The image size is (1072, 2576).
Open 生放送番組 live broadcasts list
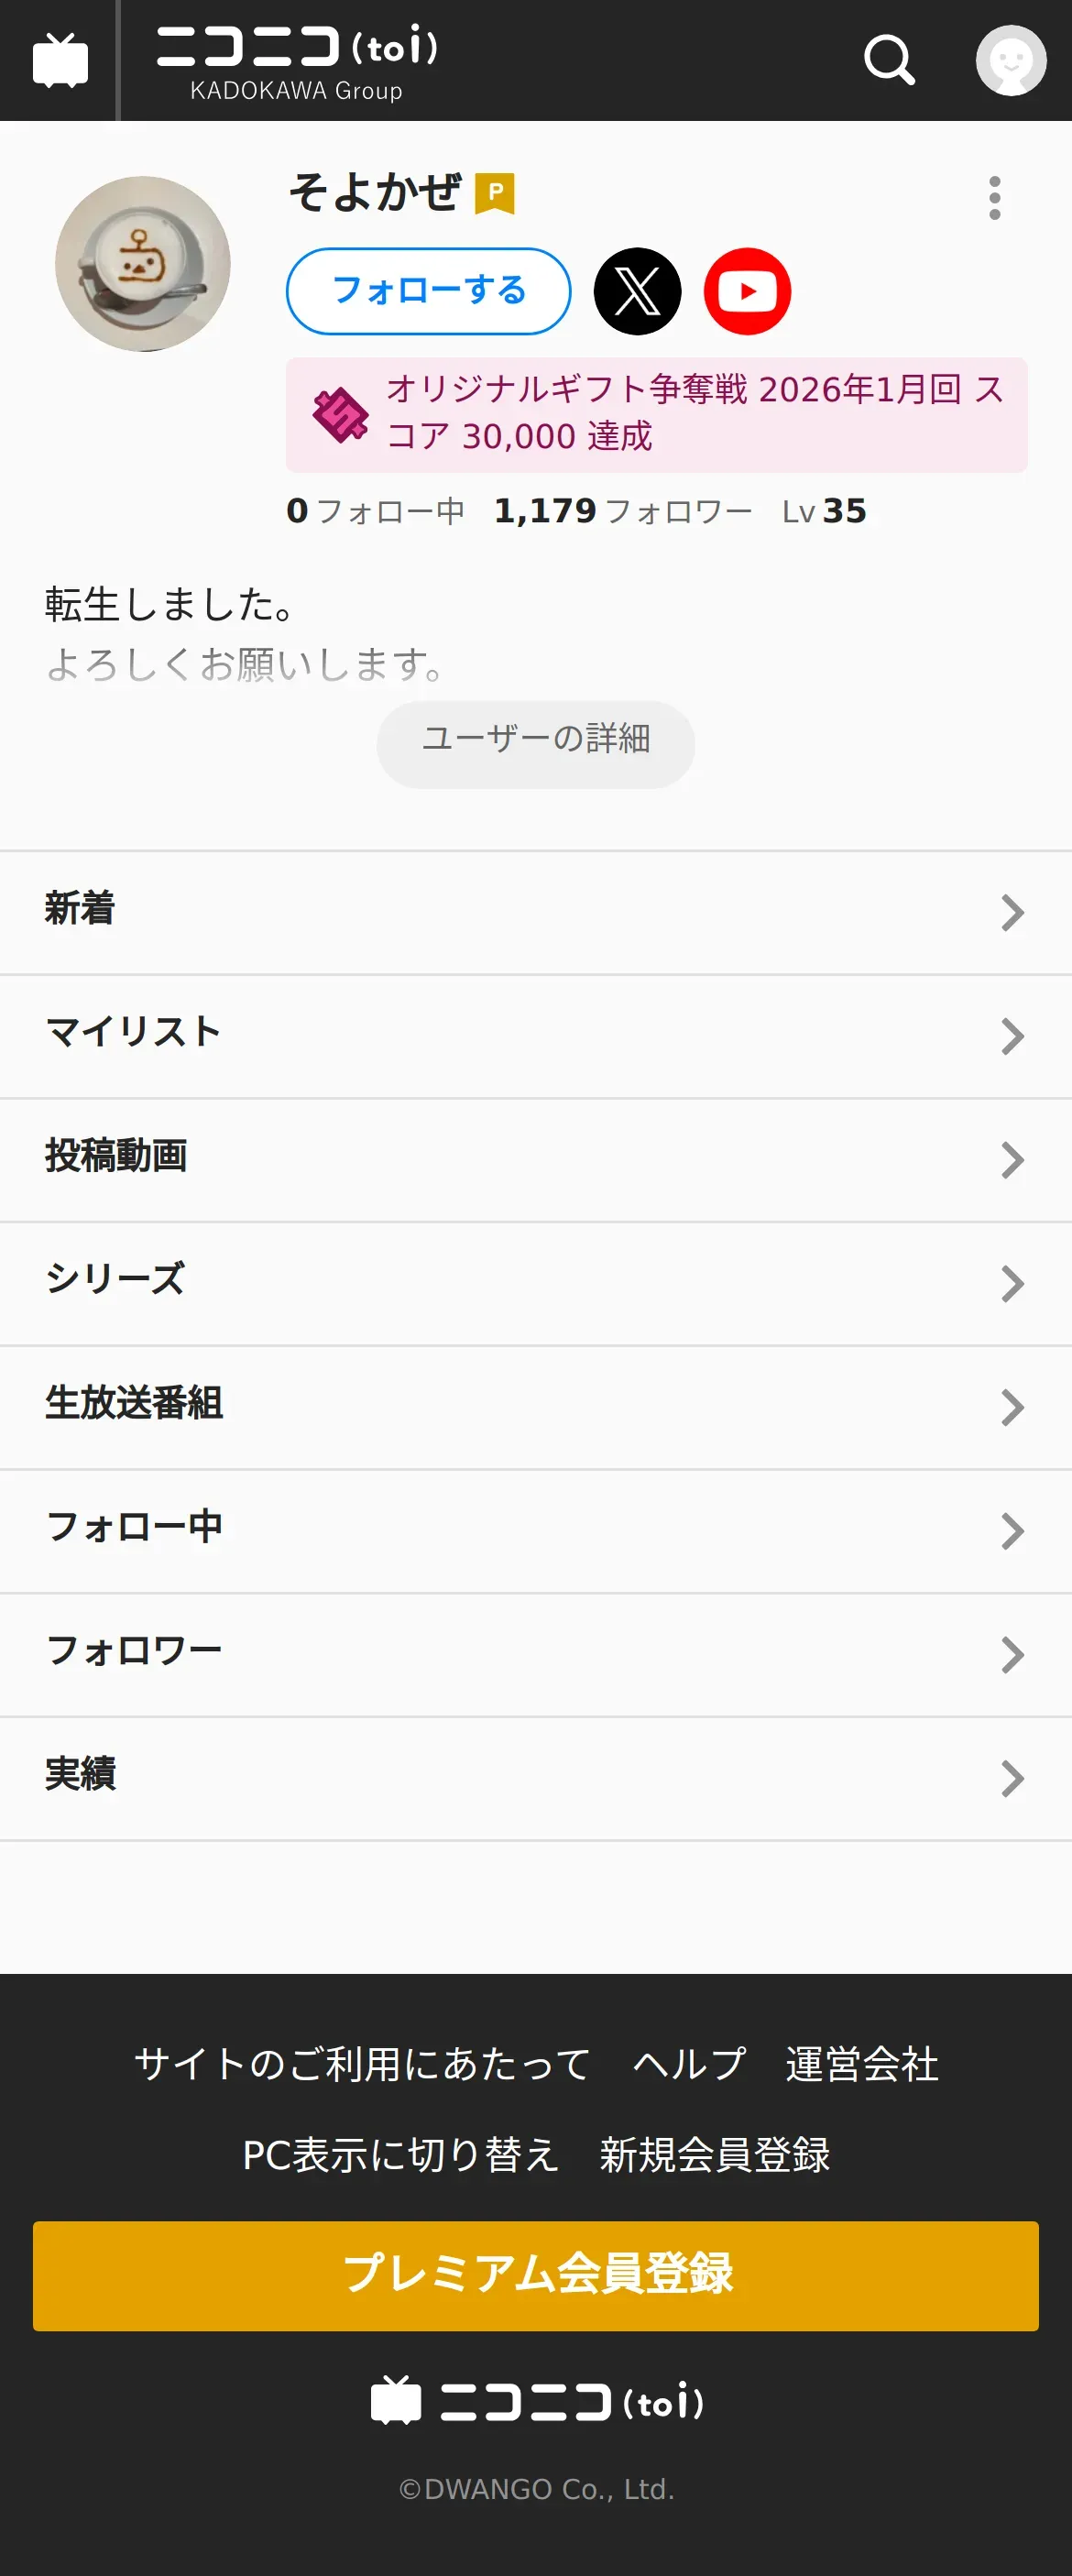click(x=535, y=1406)
